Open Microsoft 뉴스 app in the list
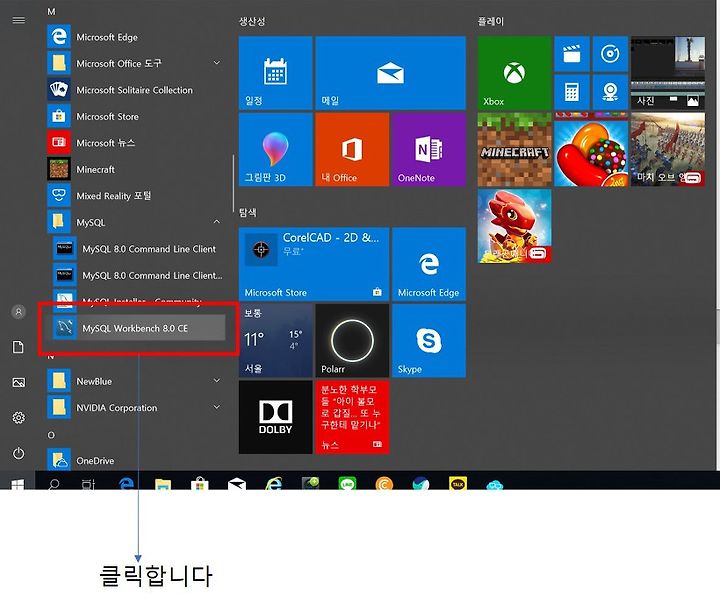This screenshot has height=604, width=720. [x=135, y=142]
